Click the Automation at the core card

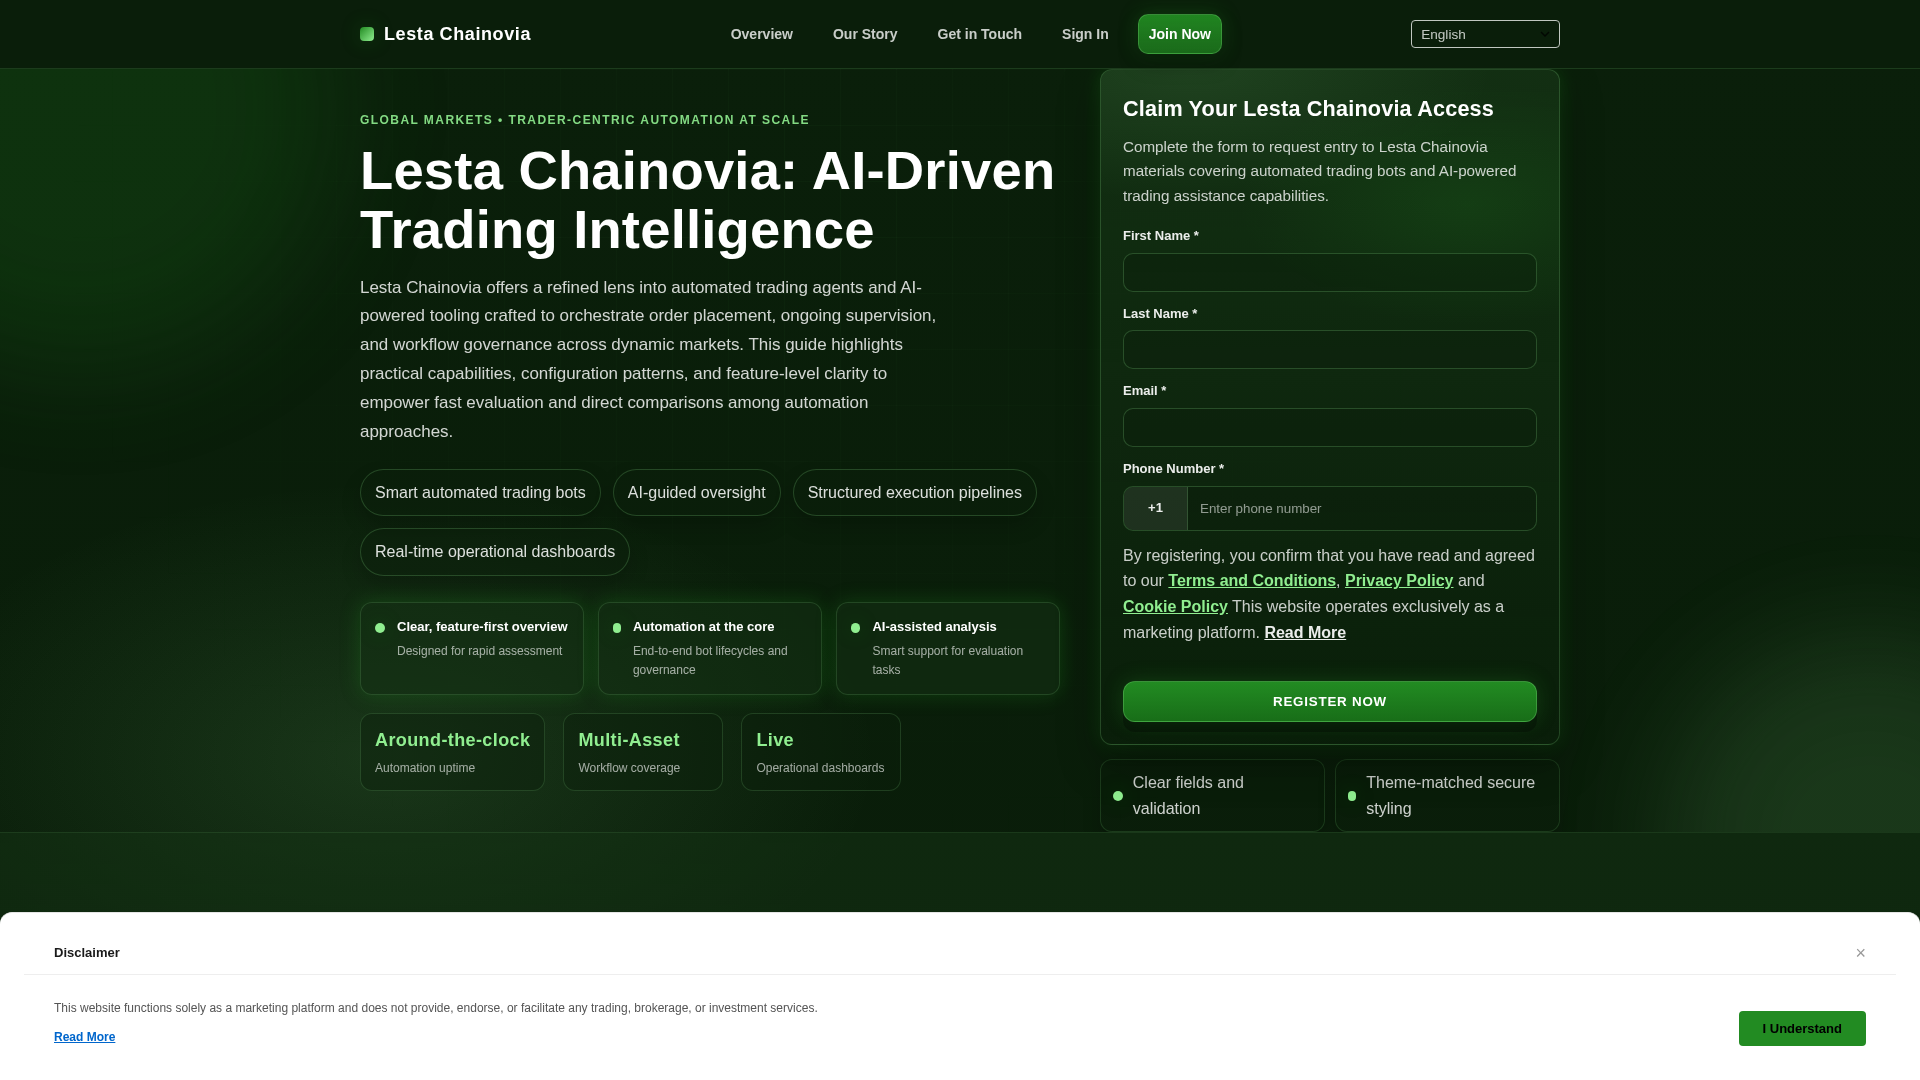coord(710,648)
